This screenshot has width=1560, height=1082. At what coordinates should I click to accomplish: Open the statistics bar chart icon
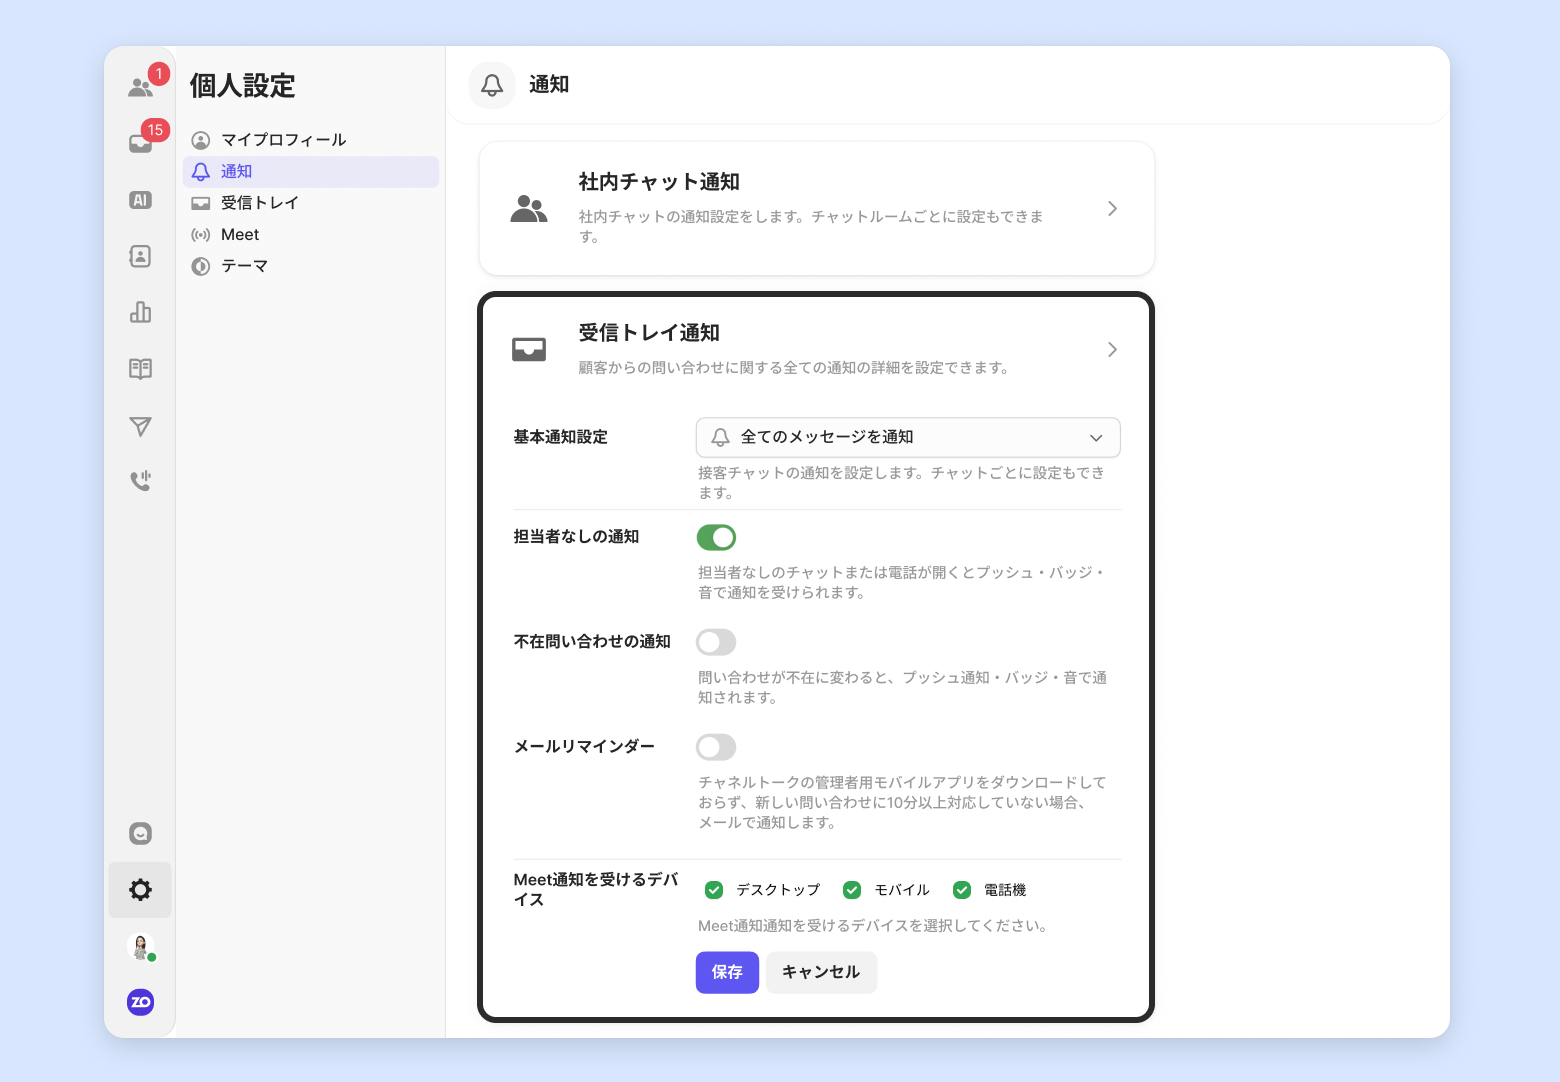(x=141, y=312)
